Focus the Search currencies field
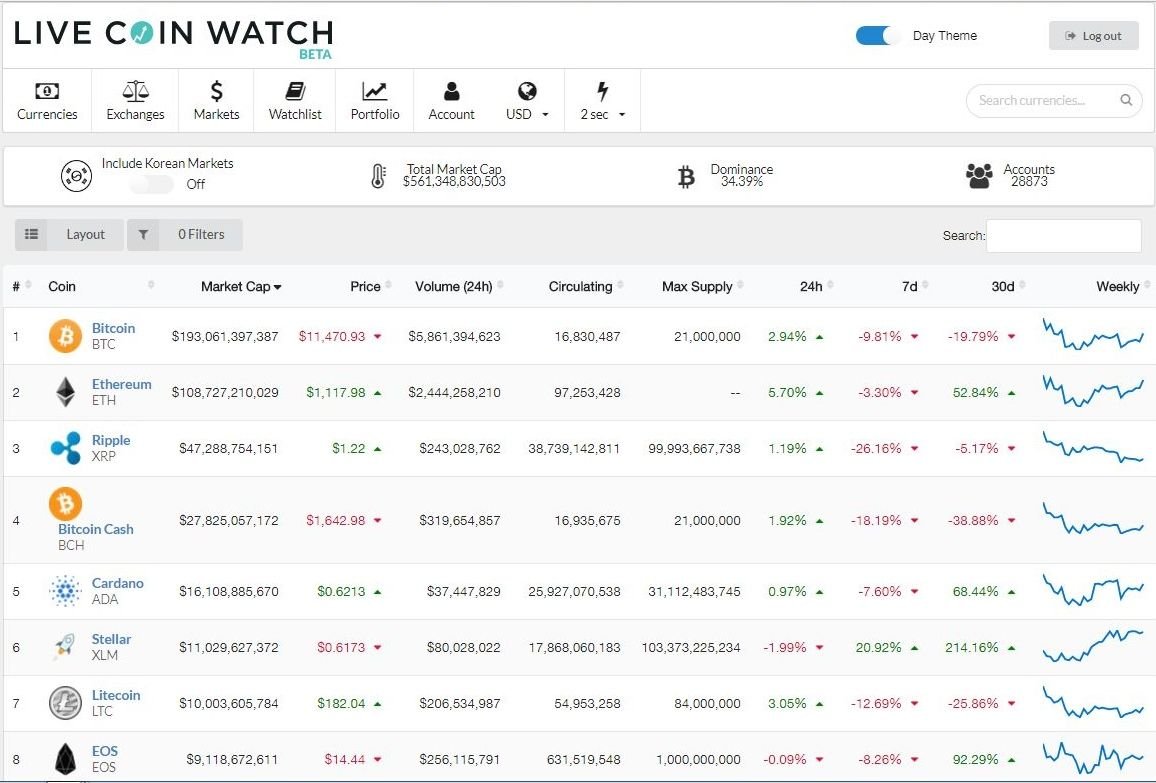1156x783 pixels. click(x=1054, y=100)
